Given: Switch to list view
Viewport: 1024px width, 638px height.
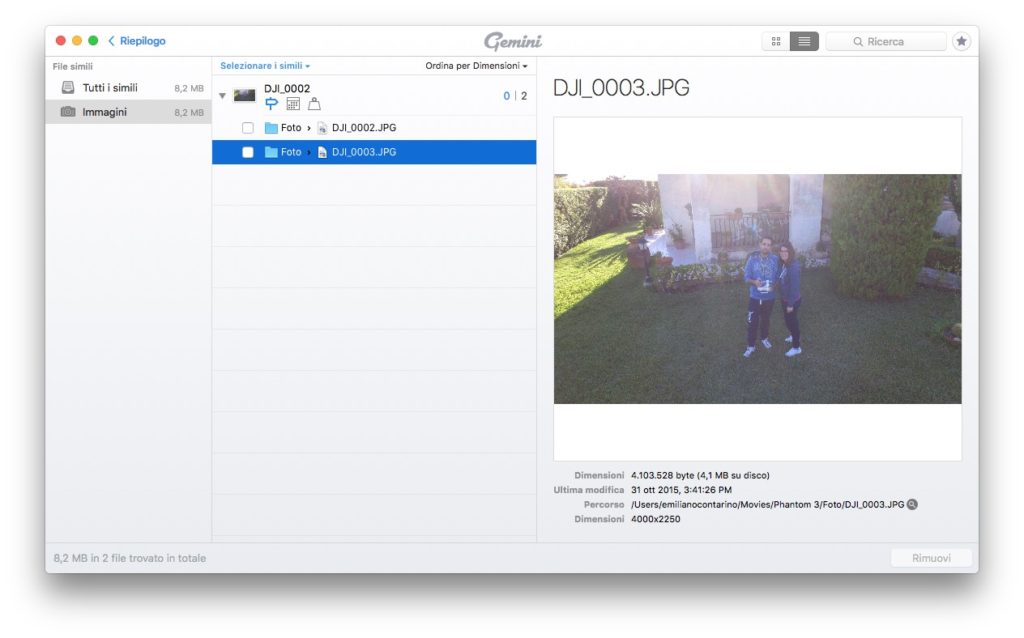Looking at the screenshot, I should coord(804,41).
